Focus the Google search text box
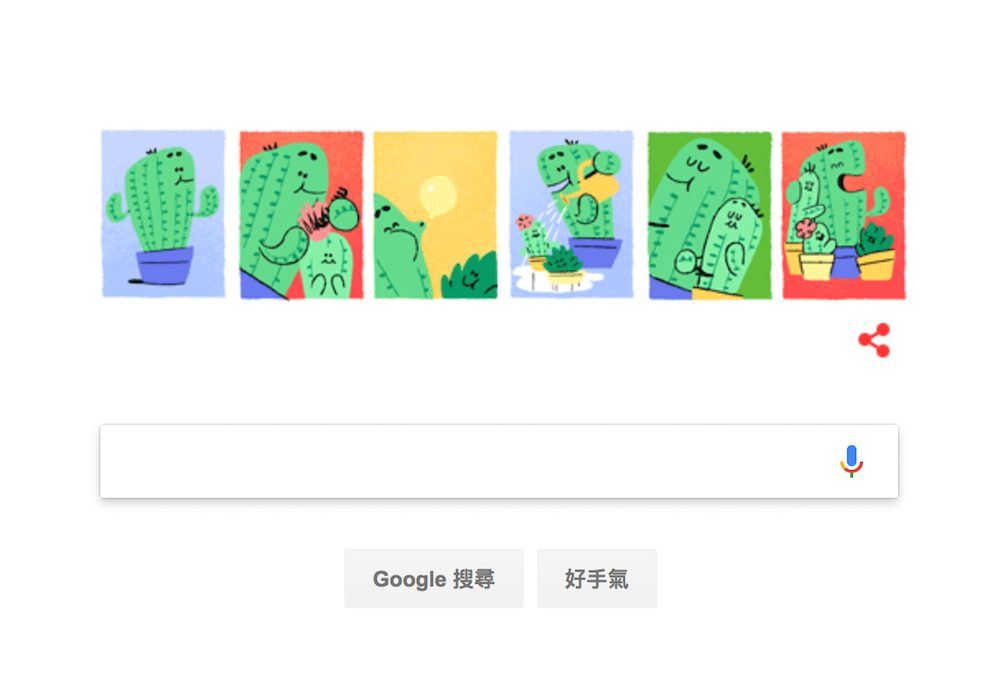1000x674 pixels. tap(499, 461)
